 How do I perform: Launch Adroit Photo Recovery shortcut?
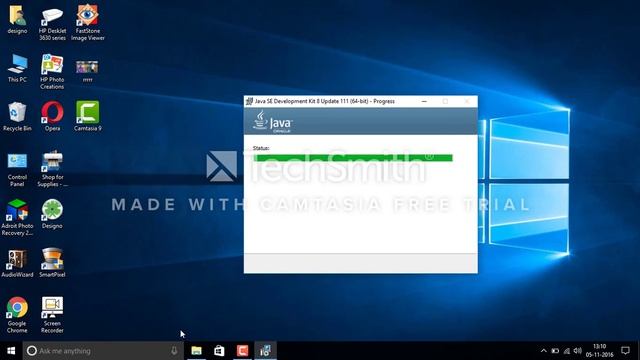(x=17, y=218)
